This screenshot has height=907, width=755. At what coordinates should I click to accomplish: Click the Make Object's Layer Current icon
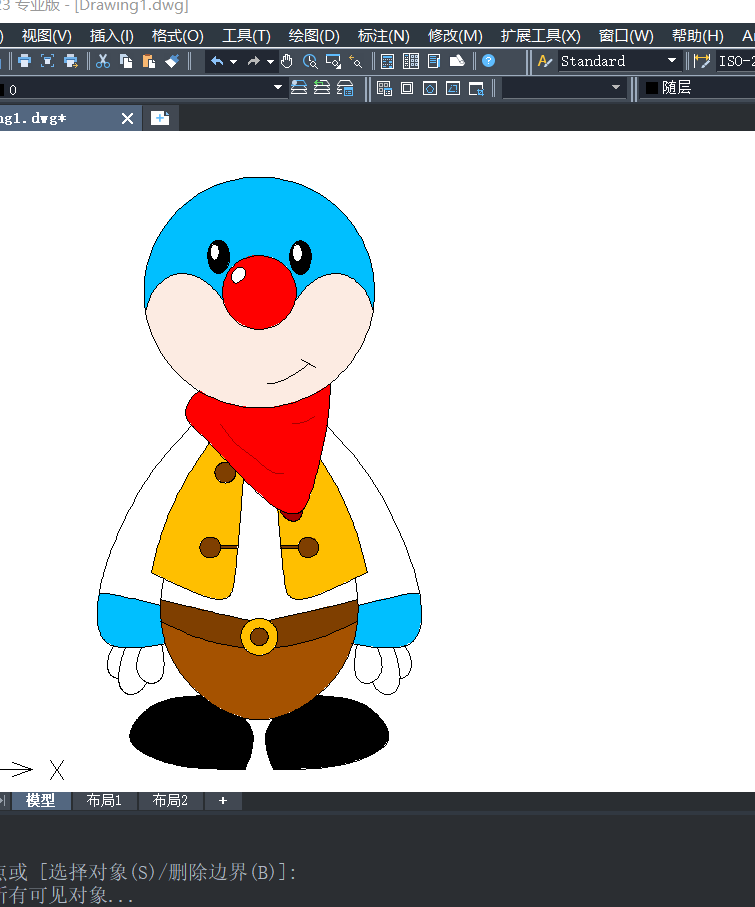click(x=299, y=88)
